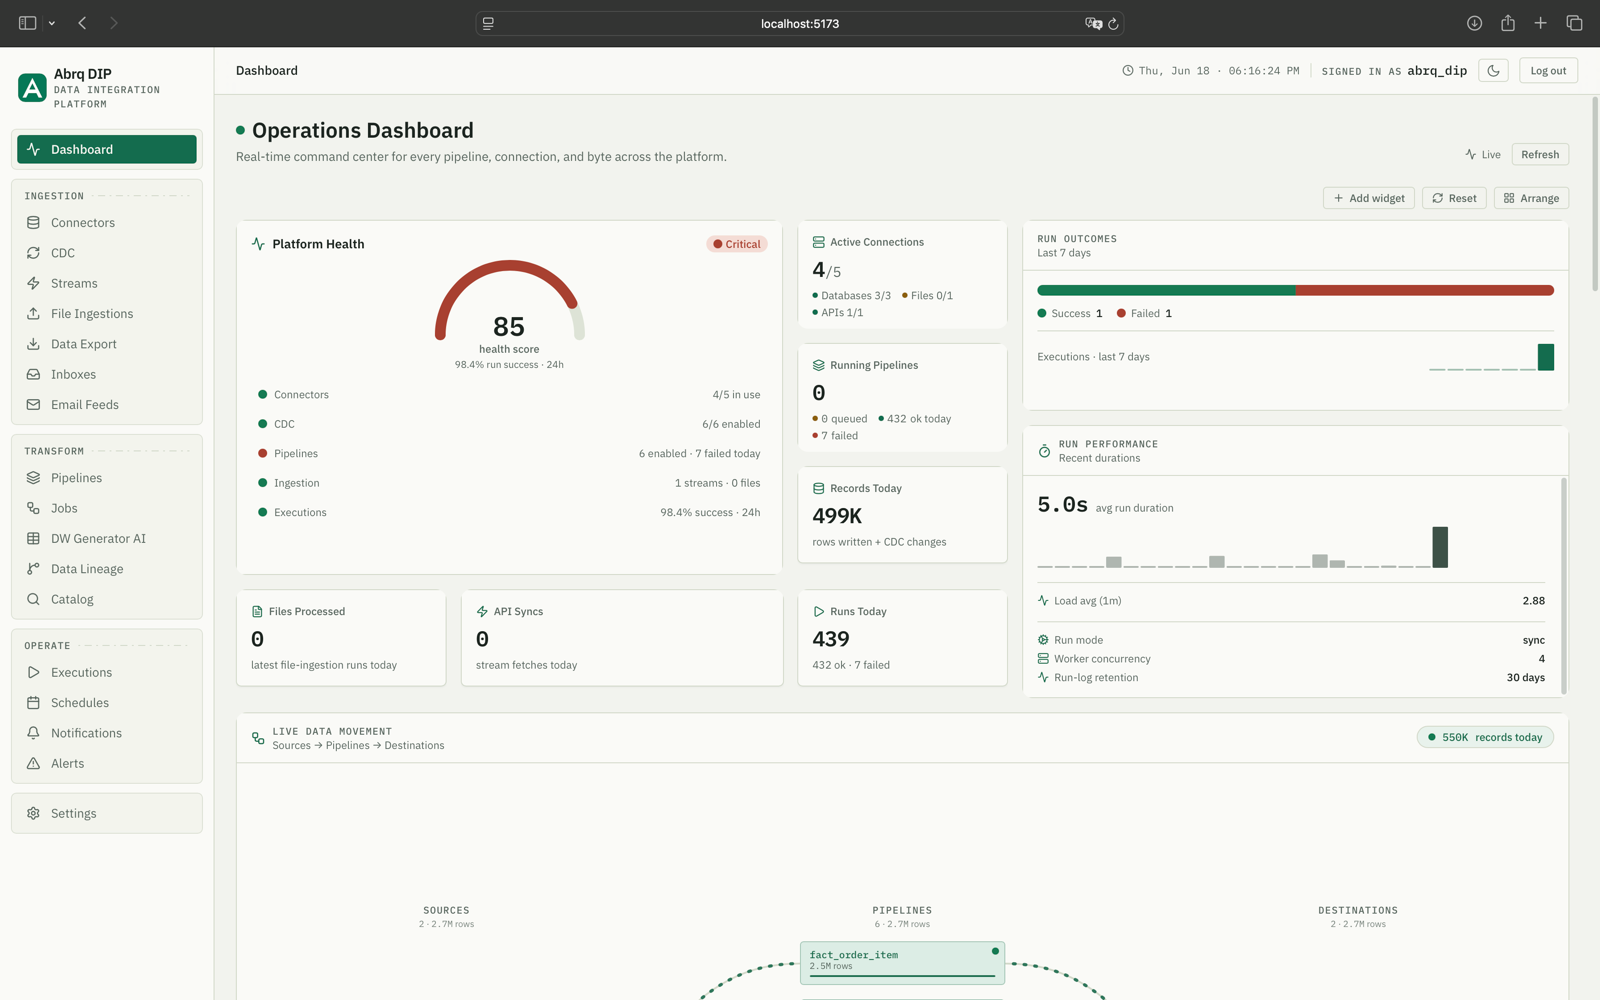This screenshot has width=1600, height=1000.
Task: Click the browser share icon
Action: [1508, 23]
